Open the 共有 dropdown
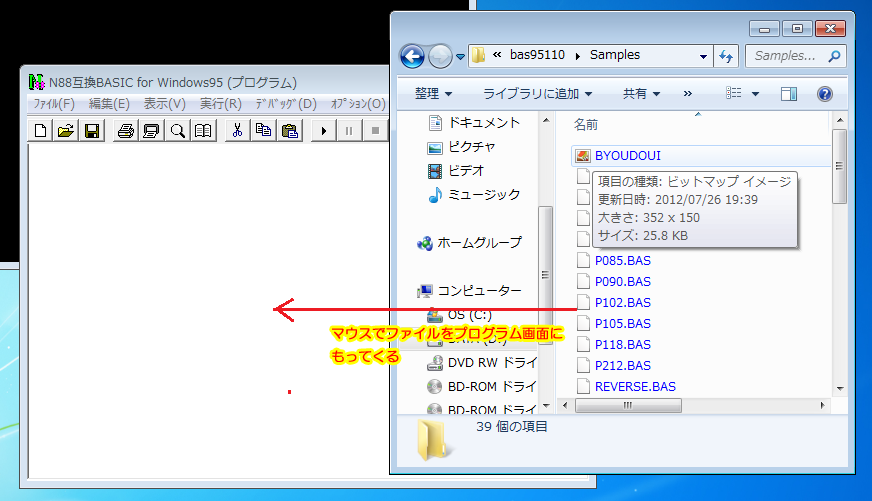 click(641, 93)
